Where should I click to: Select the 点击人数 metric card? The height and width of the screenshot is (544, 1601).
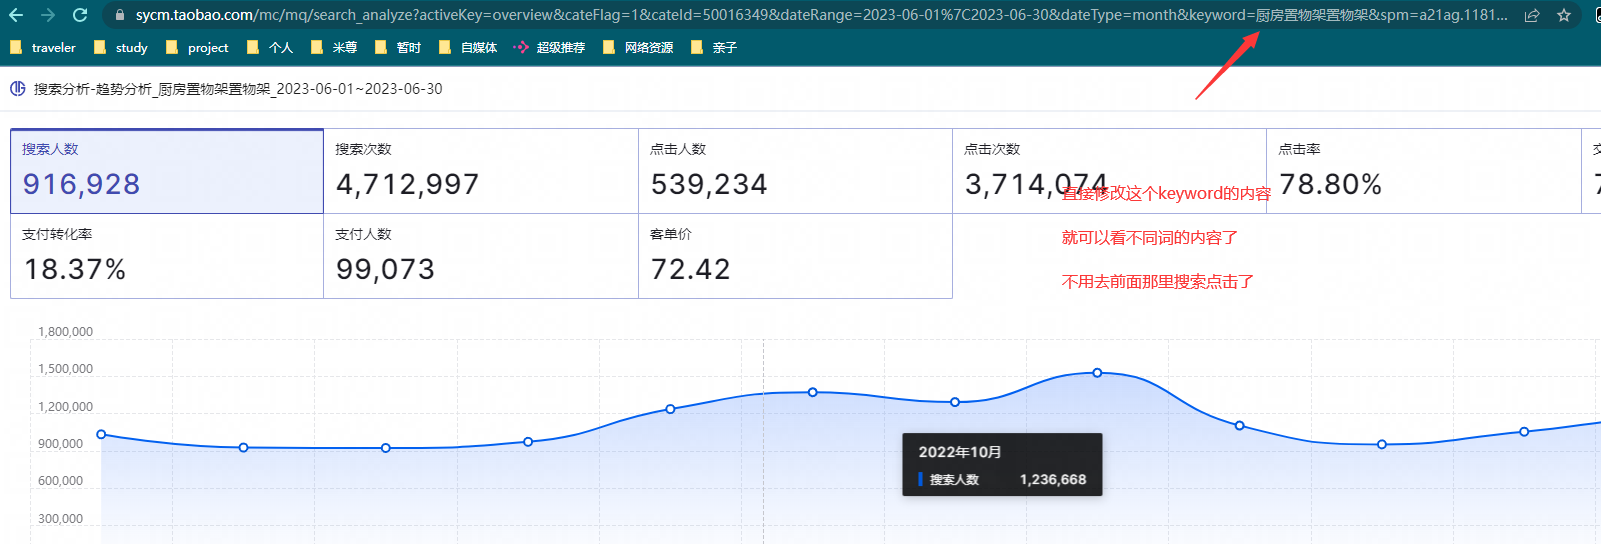point(795,171)
